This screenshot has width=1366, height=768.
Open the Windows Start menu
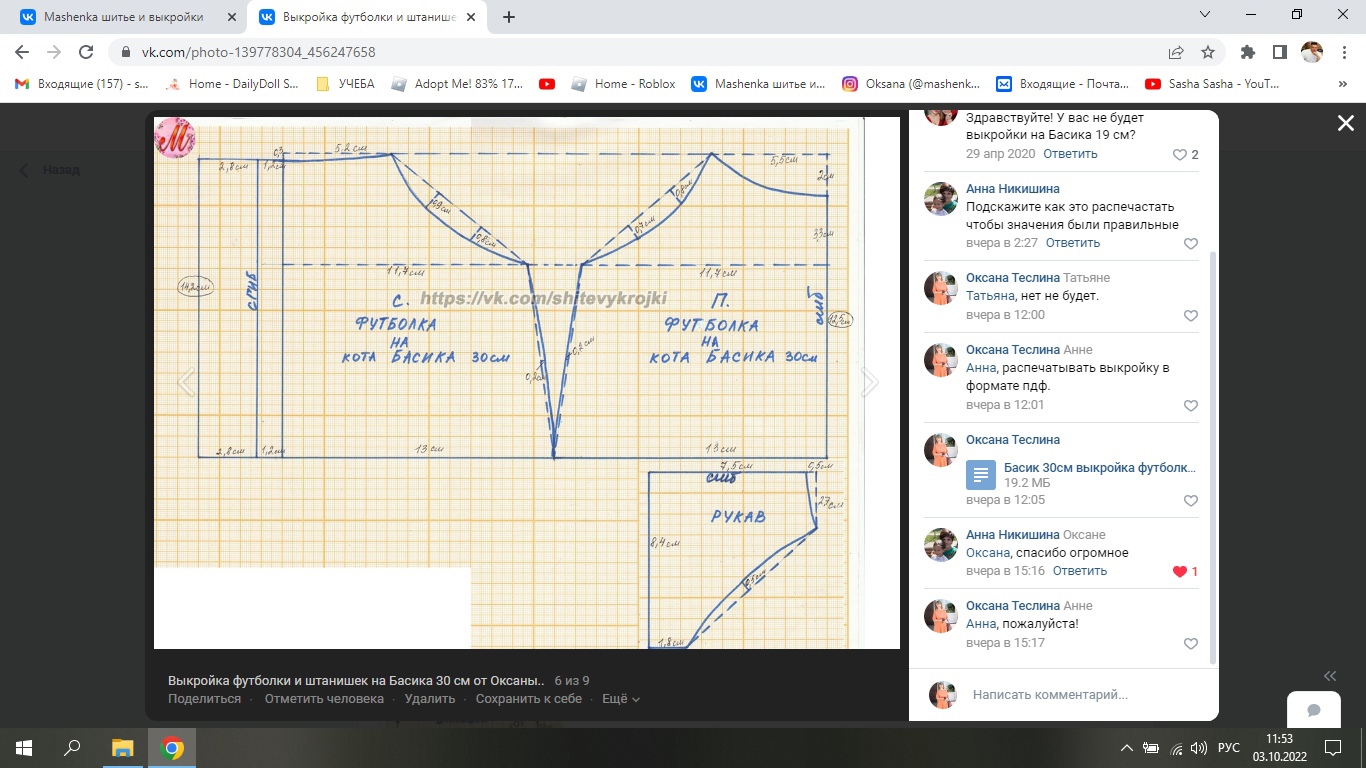click(24, 747)
